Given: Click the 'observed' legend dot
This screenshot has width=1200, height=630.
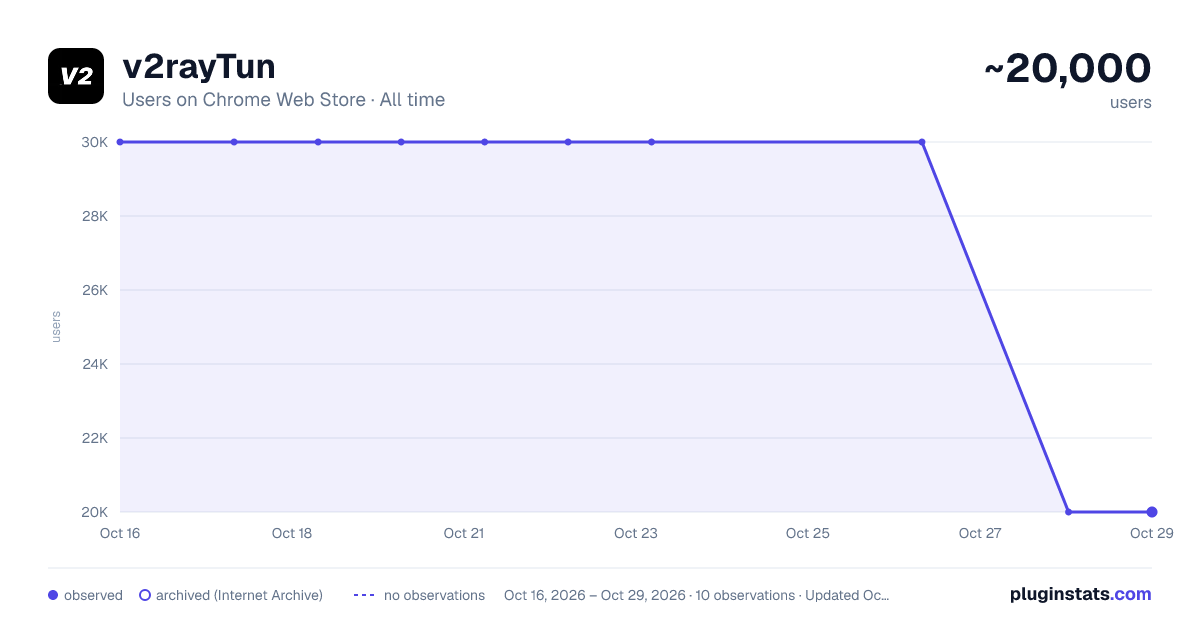Looking at the screenshot, I should pos(53,595).
